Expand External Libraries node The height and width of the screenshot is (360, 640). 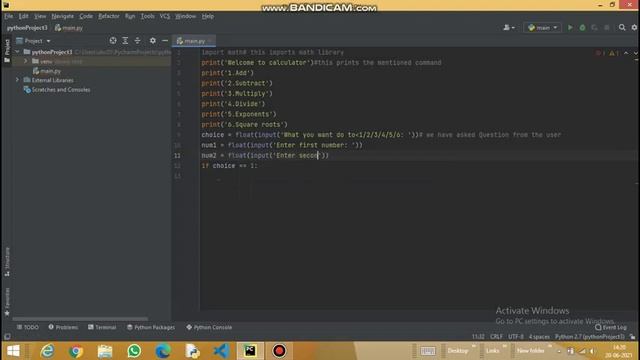tap(17, 80)
